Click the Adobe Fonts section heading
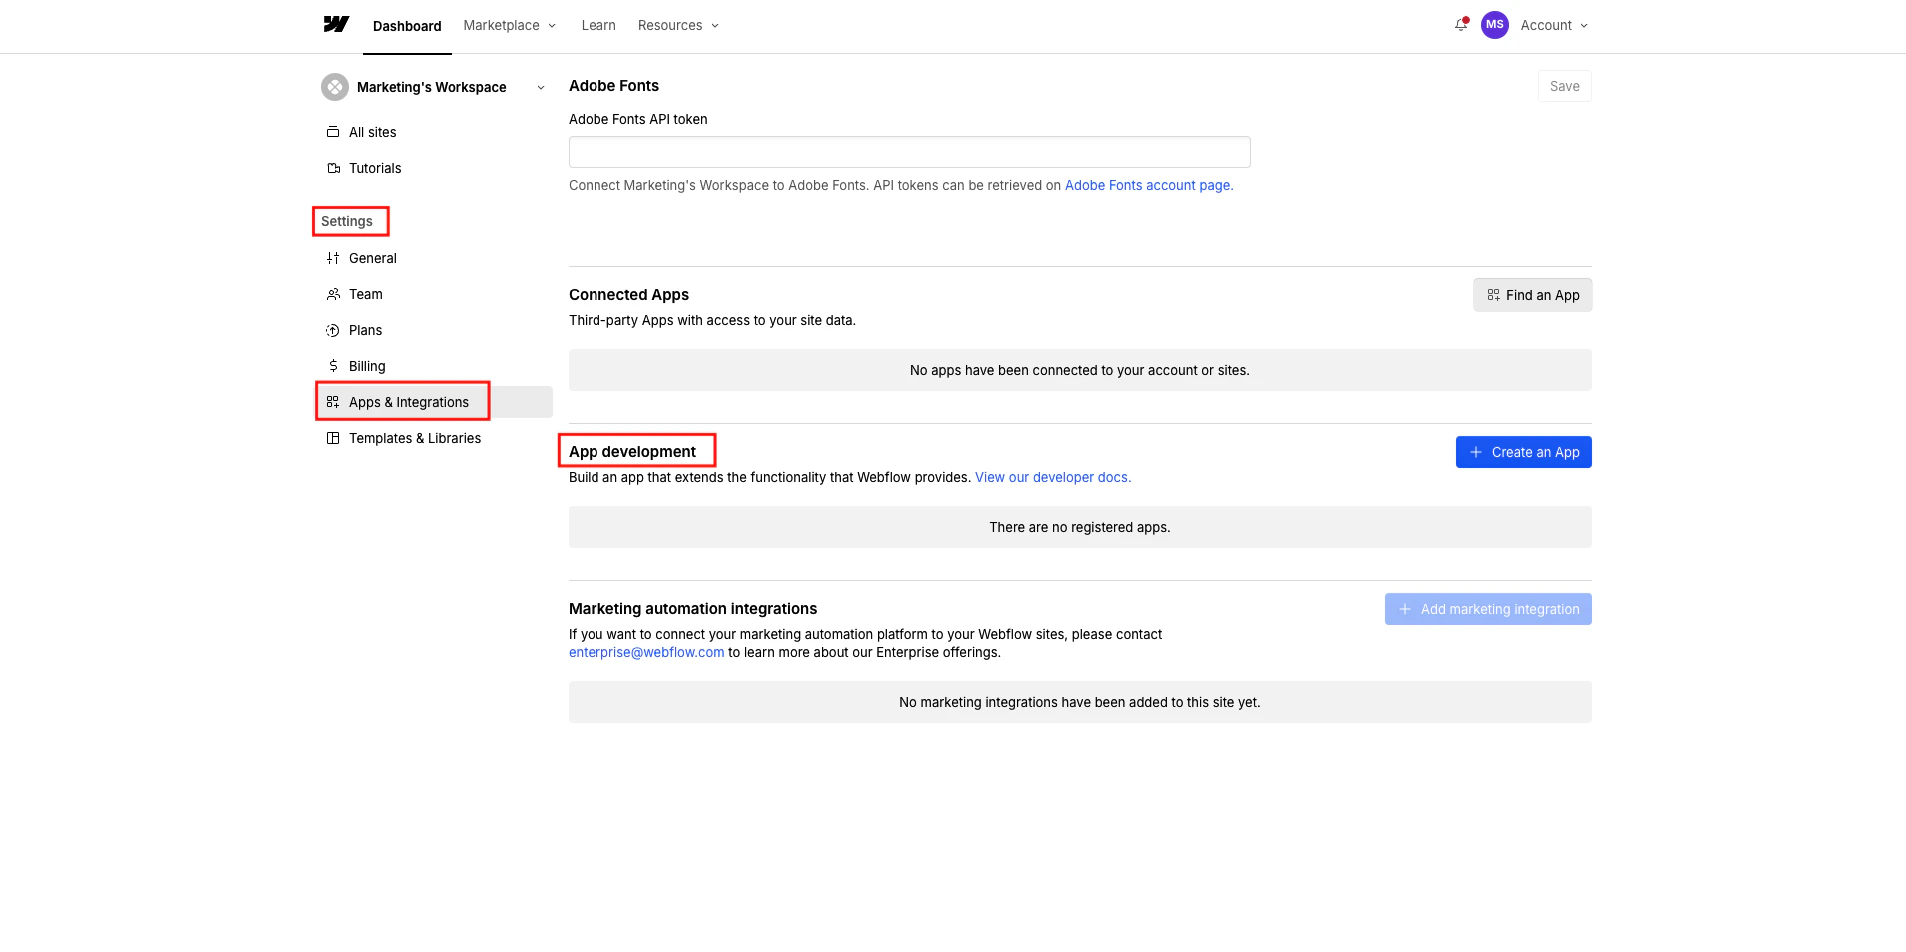 tap(614, 86)
